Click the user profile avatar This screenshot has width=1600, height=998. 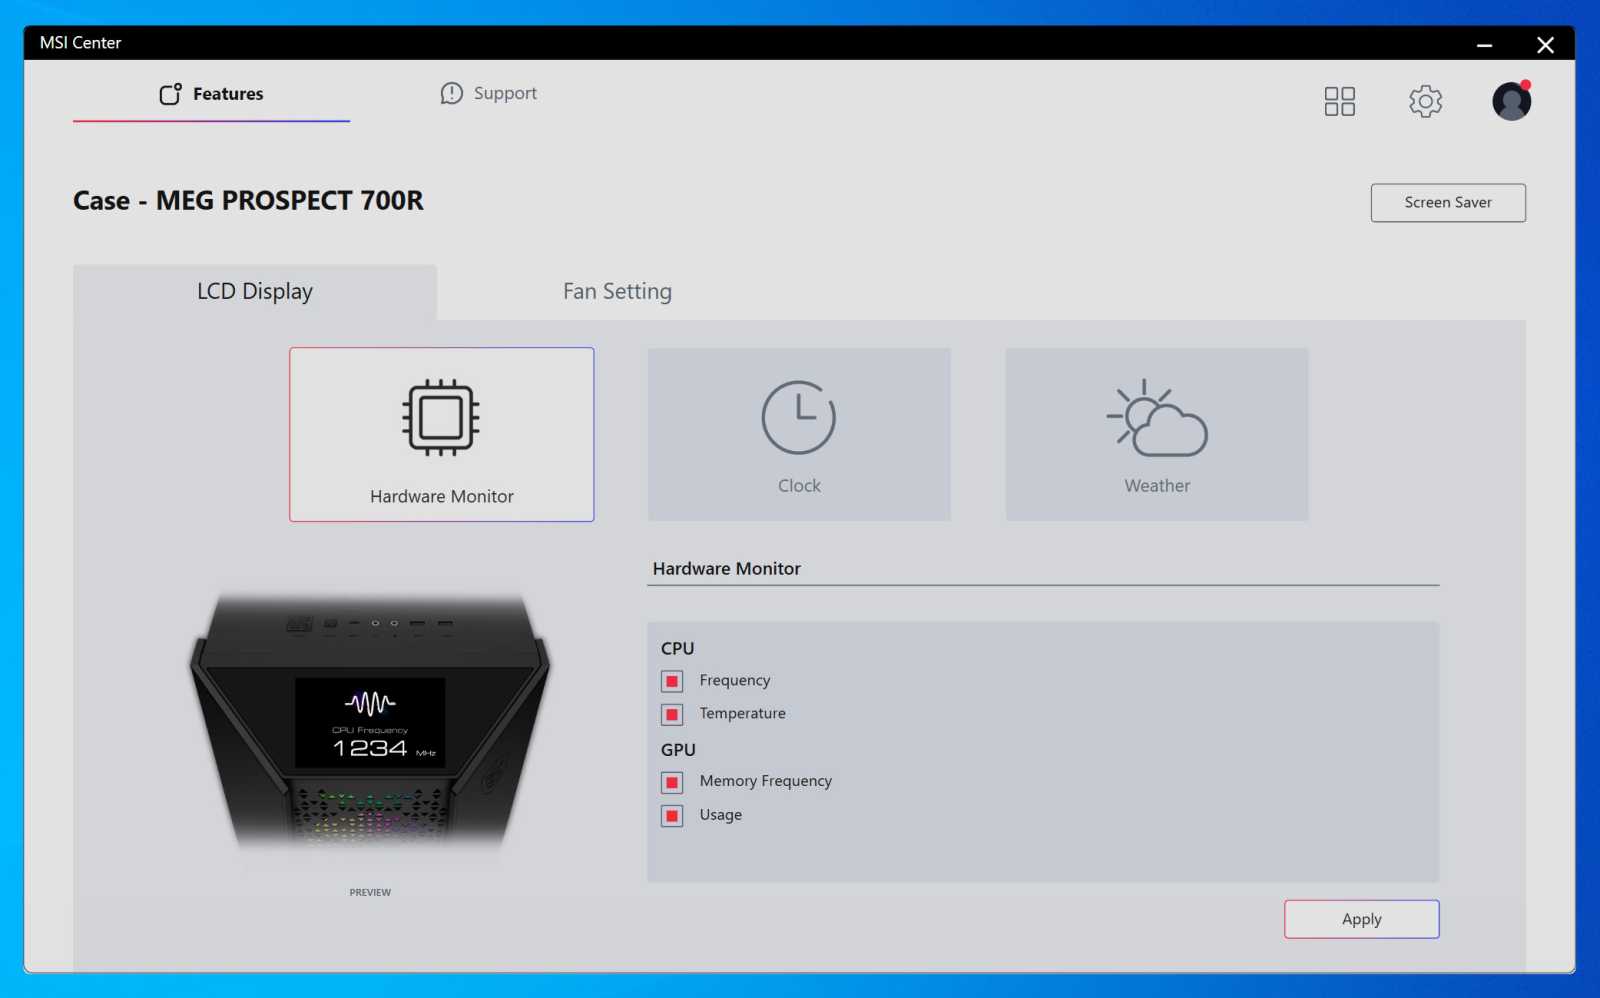tap(1511, 101)
